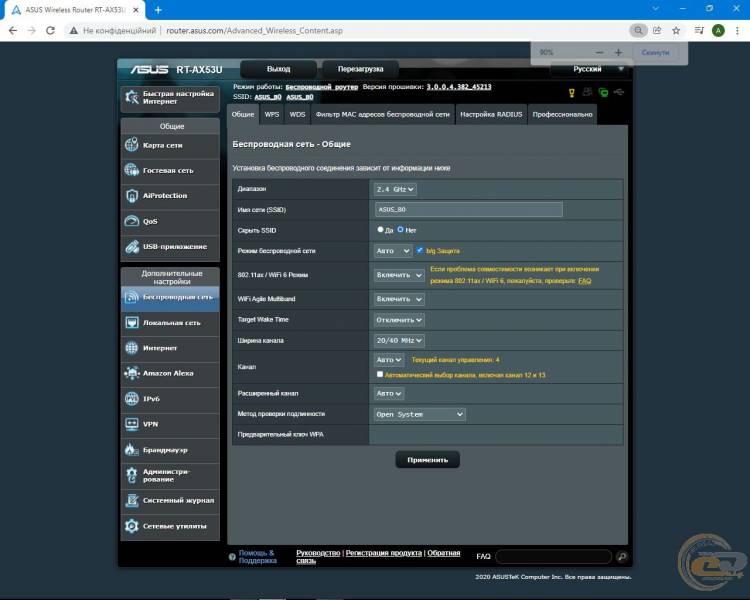Switch to the WDS tab
Screen dimensions: 750x600
pos(297,114)
